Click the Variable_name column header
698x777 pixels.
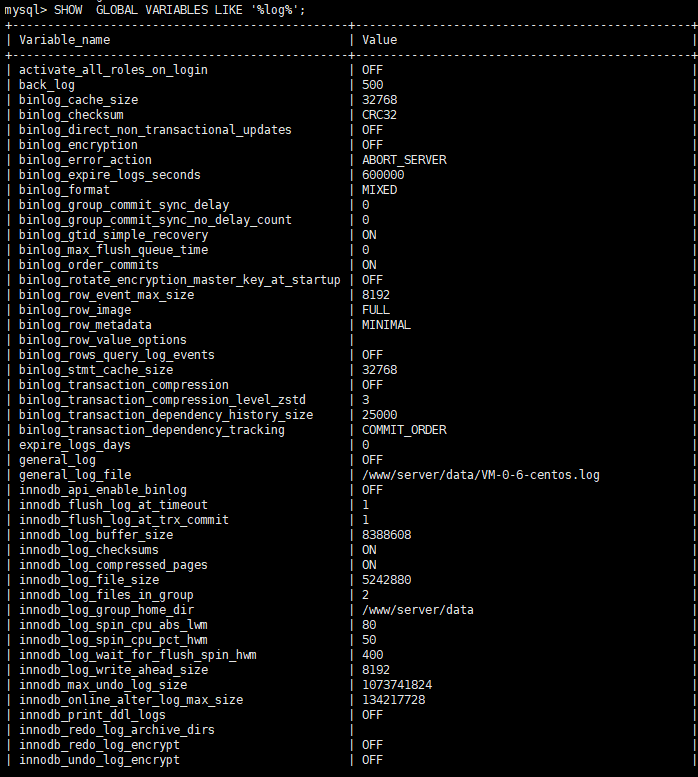(x=65, y=40)
